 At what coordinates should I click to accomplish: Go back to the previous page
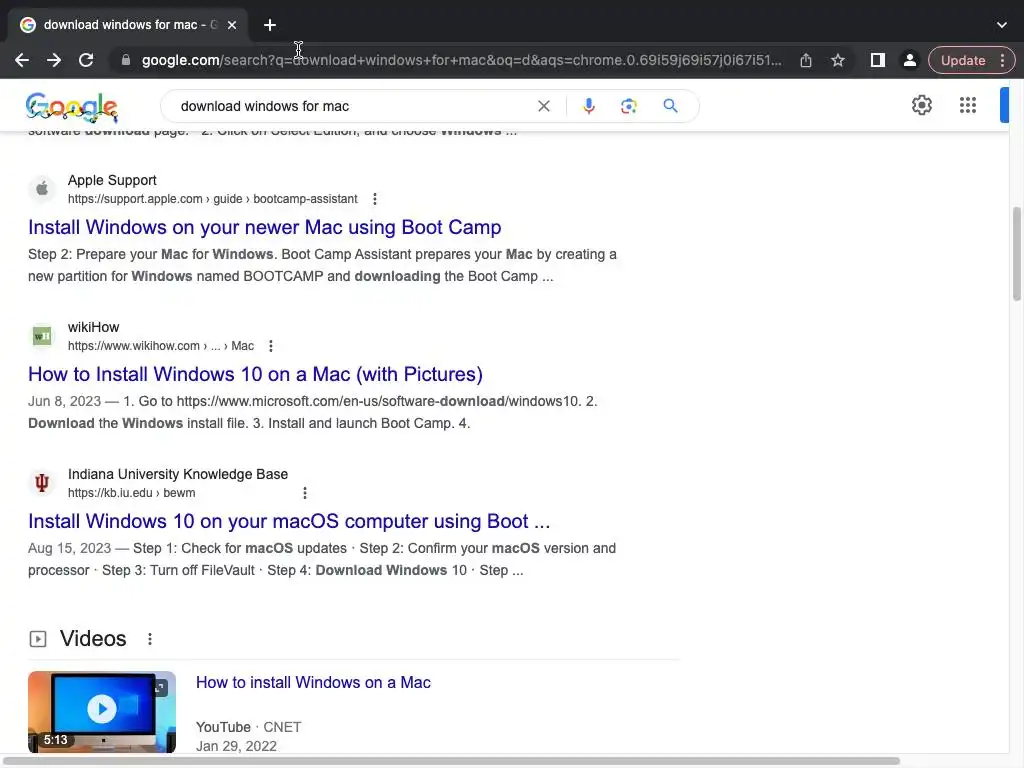(x=22, y=60)
